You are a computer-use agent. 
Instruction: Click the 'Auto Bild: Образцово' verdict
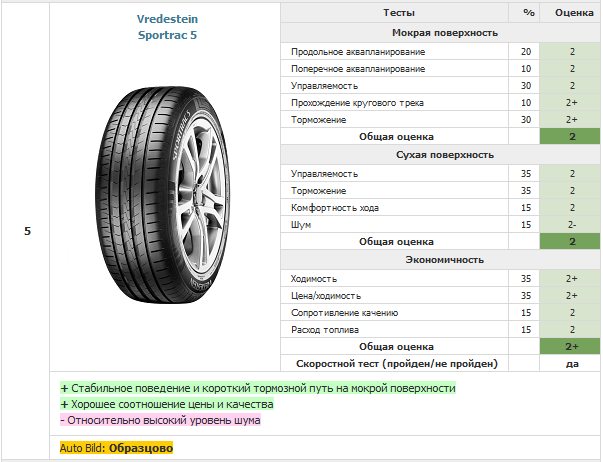point(117,448)
